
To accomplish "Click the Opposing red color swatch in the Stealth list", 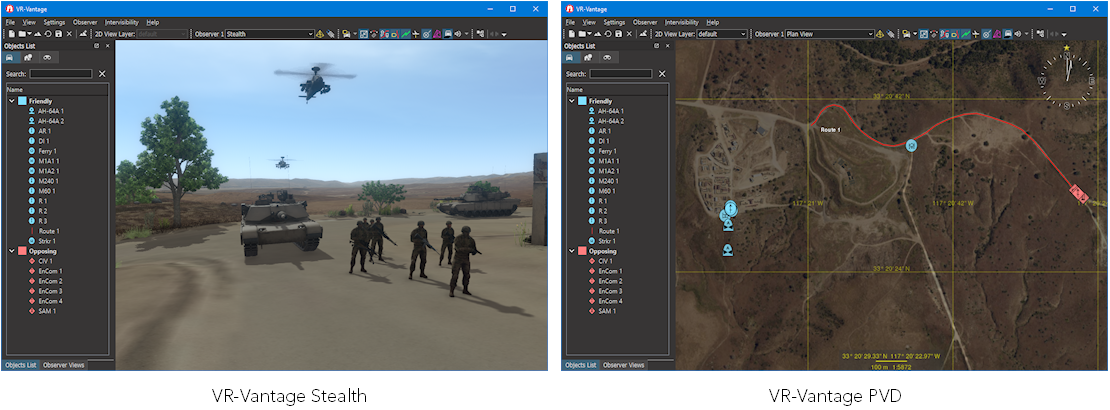I will 23,251.
